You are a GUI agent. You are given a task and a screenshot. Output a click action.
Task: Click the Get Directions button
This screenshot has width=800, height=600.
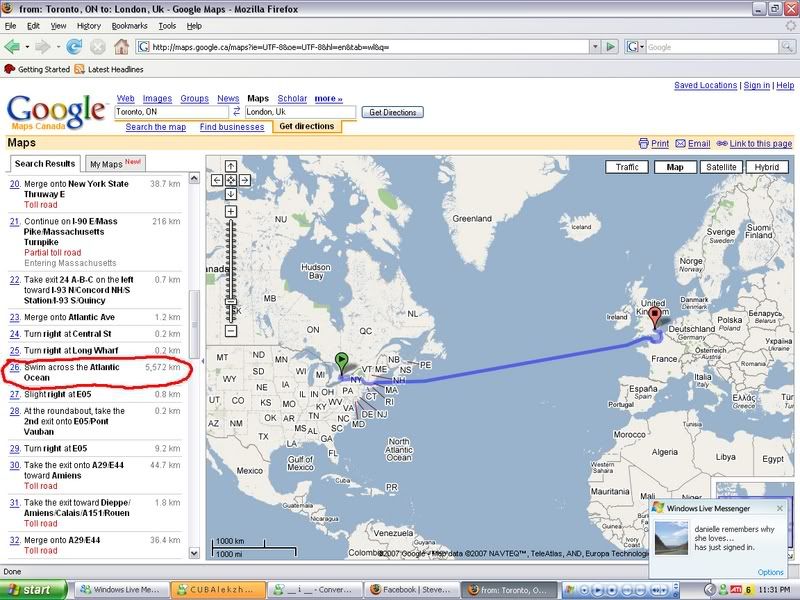click(x=392, y=112)
